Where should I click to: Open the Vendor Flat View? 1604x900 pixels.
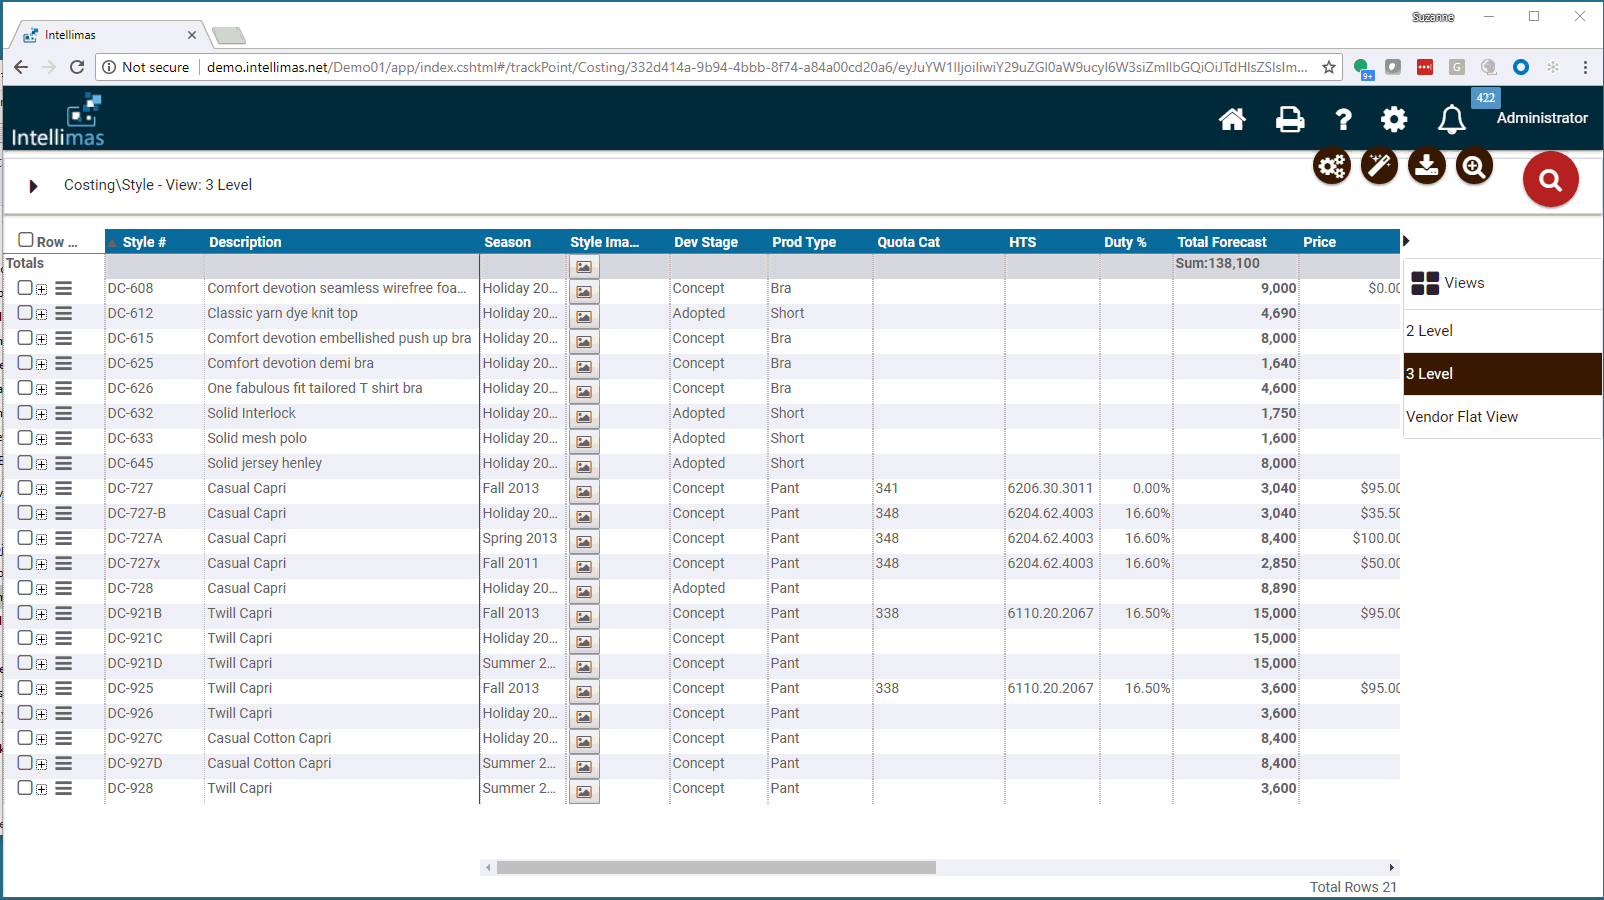coord(1461,417)
